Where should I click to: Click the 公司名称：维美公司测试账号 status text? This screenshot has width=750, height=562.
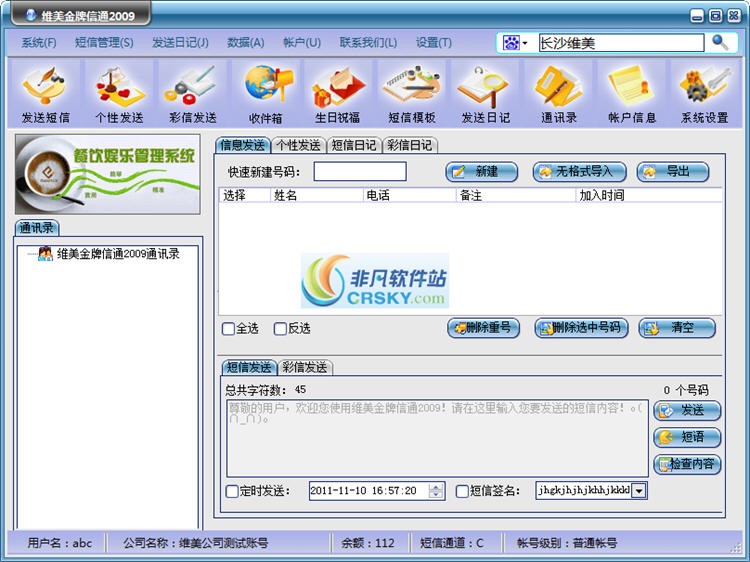[196, 543]
